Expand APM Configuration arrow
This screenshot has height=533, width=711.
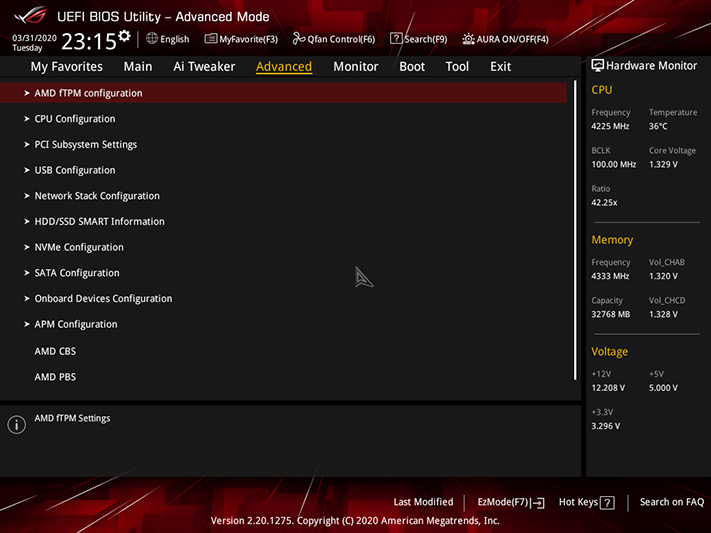point(27,324)
